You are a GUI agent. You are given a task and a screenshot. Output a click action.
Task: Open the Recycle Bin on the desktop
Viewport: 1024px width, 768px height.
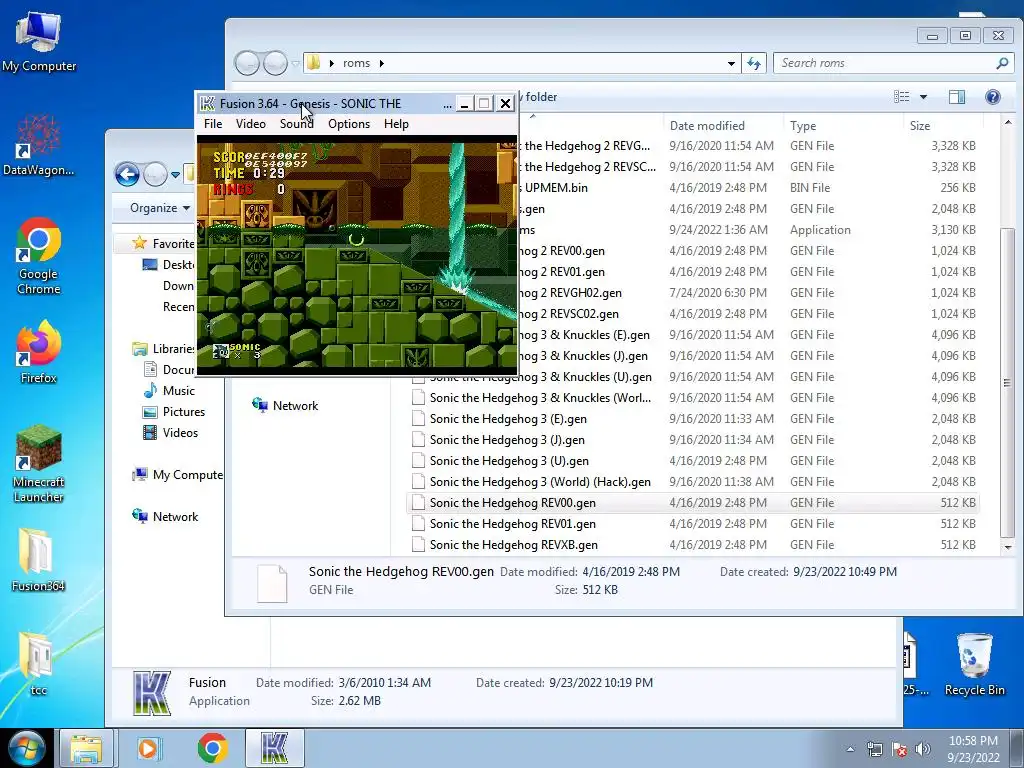[974, 664]
